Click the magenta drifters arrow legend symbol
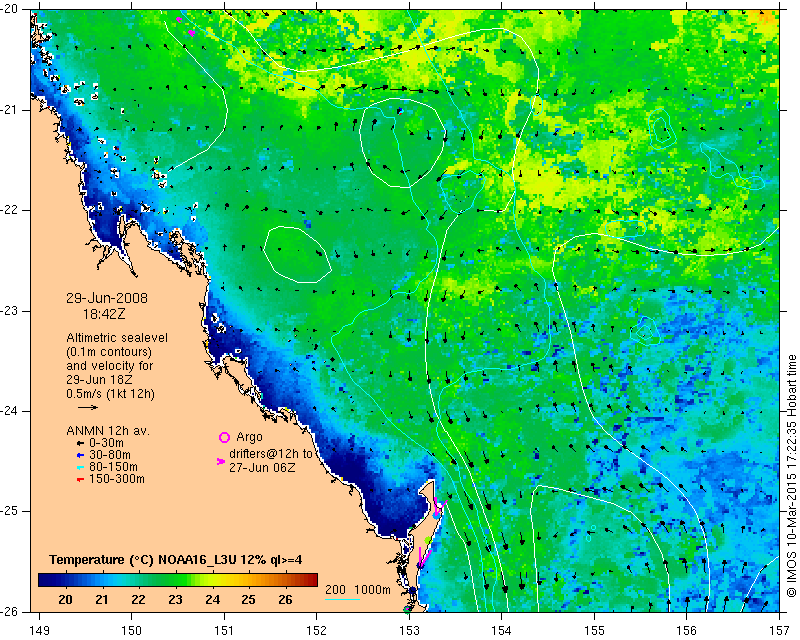The height and width of the screenshot is (640, 800). point(221,461)
